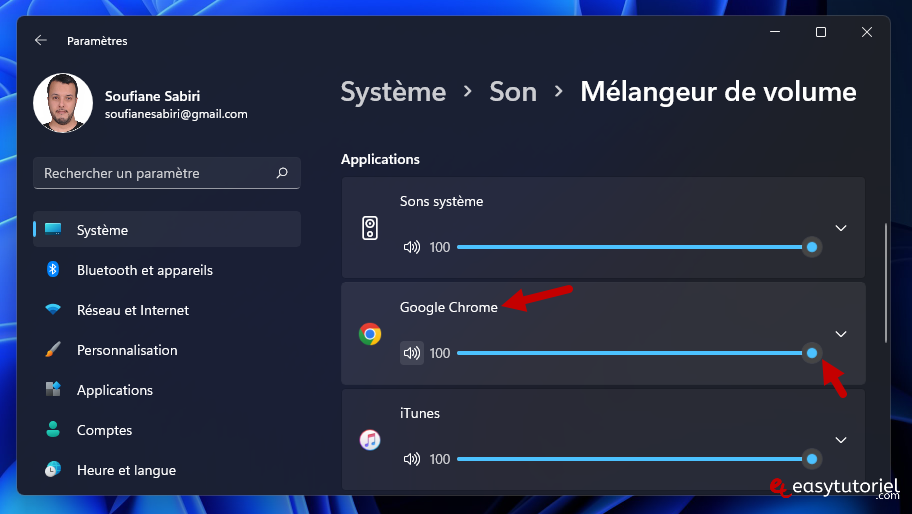Screen dimensions: 912x514
Task: Mute Google Chrome with its speaker icon
Action: point(412,353)
